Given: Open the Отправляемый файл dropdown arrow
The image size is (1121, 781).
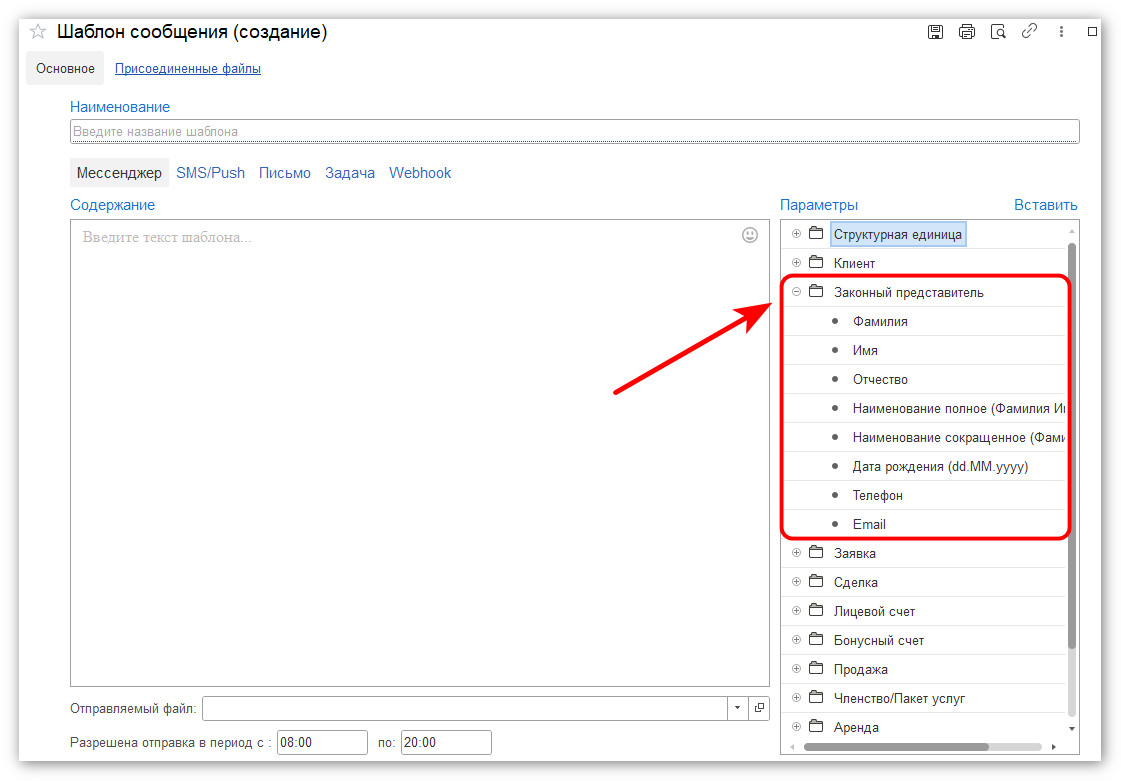Looking at the screenshot, I should (738, 708).
